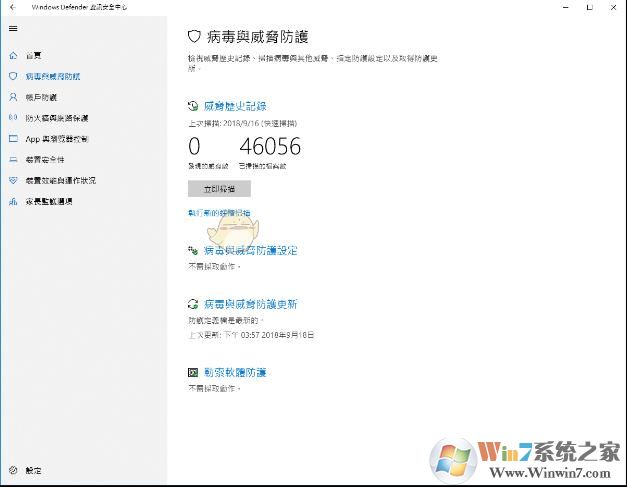
Task: Click the ransomware protection icon
Action: [x=193, y=373]
